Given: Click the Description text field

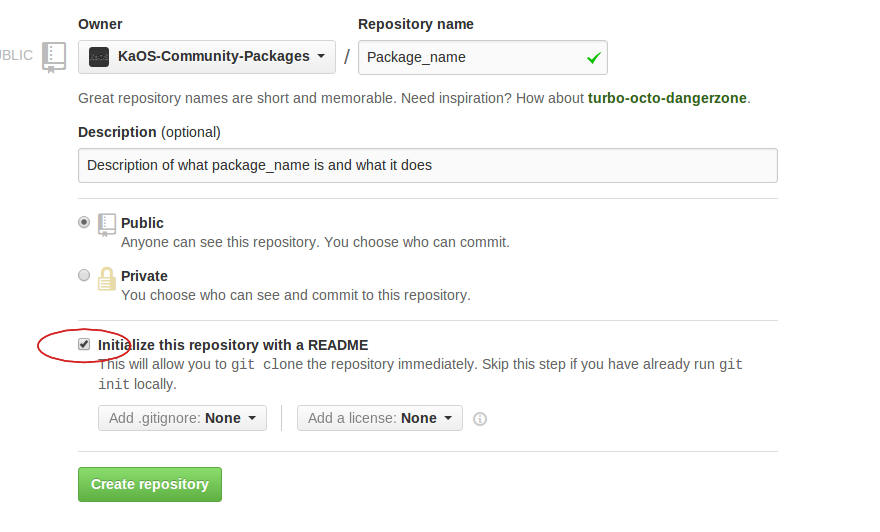Looking at the screenshot, I should coord(428,165).
